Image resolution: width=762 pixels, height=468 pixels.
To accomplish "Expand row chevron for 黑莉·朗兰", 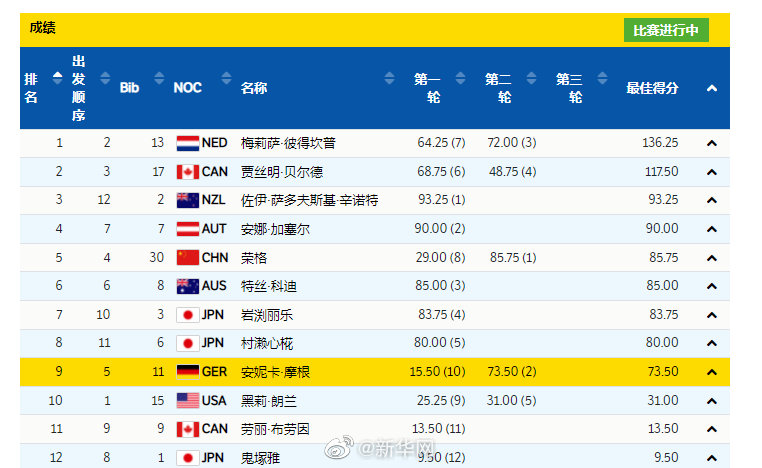I will coord(711,401).
